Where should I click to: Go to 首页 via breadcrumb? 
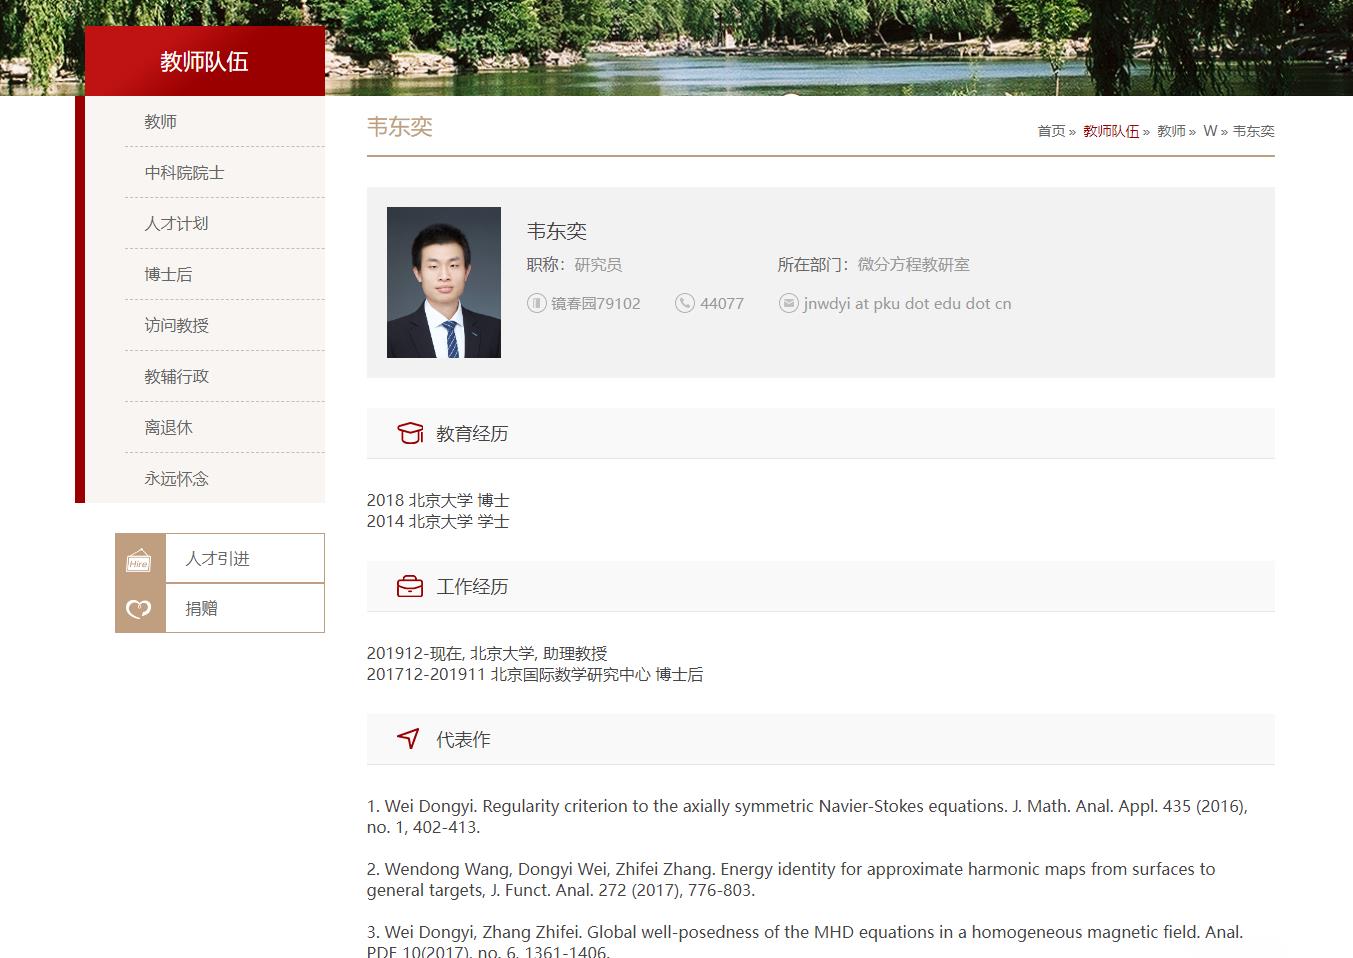1051,131
